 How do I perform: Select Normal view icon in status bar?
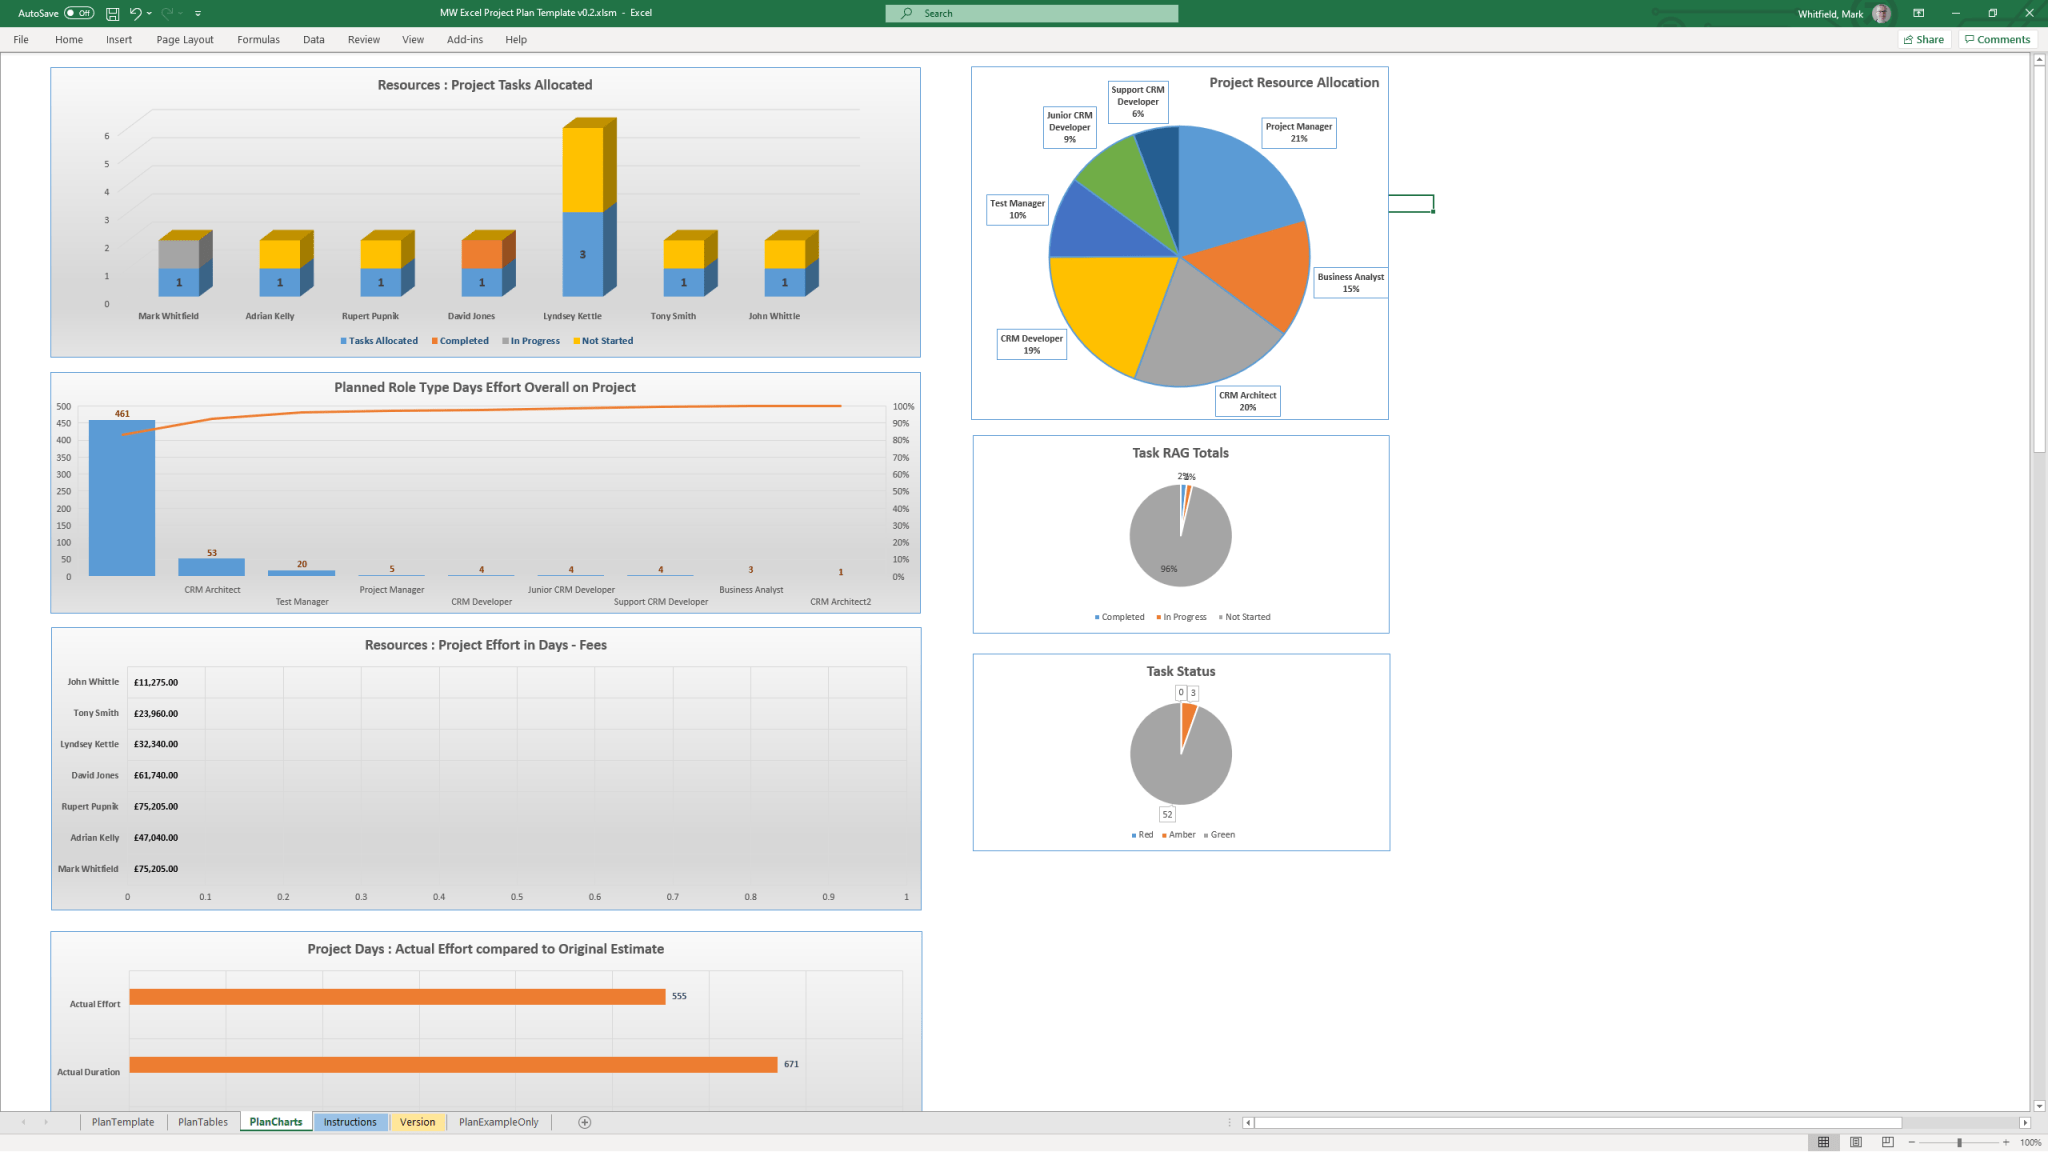[1824, 1141]
